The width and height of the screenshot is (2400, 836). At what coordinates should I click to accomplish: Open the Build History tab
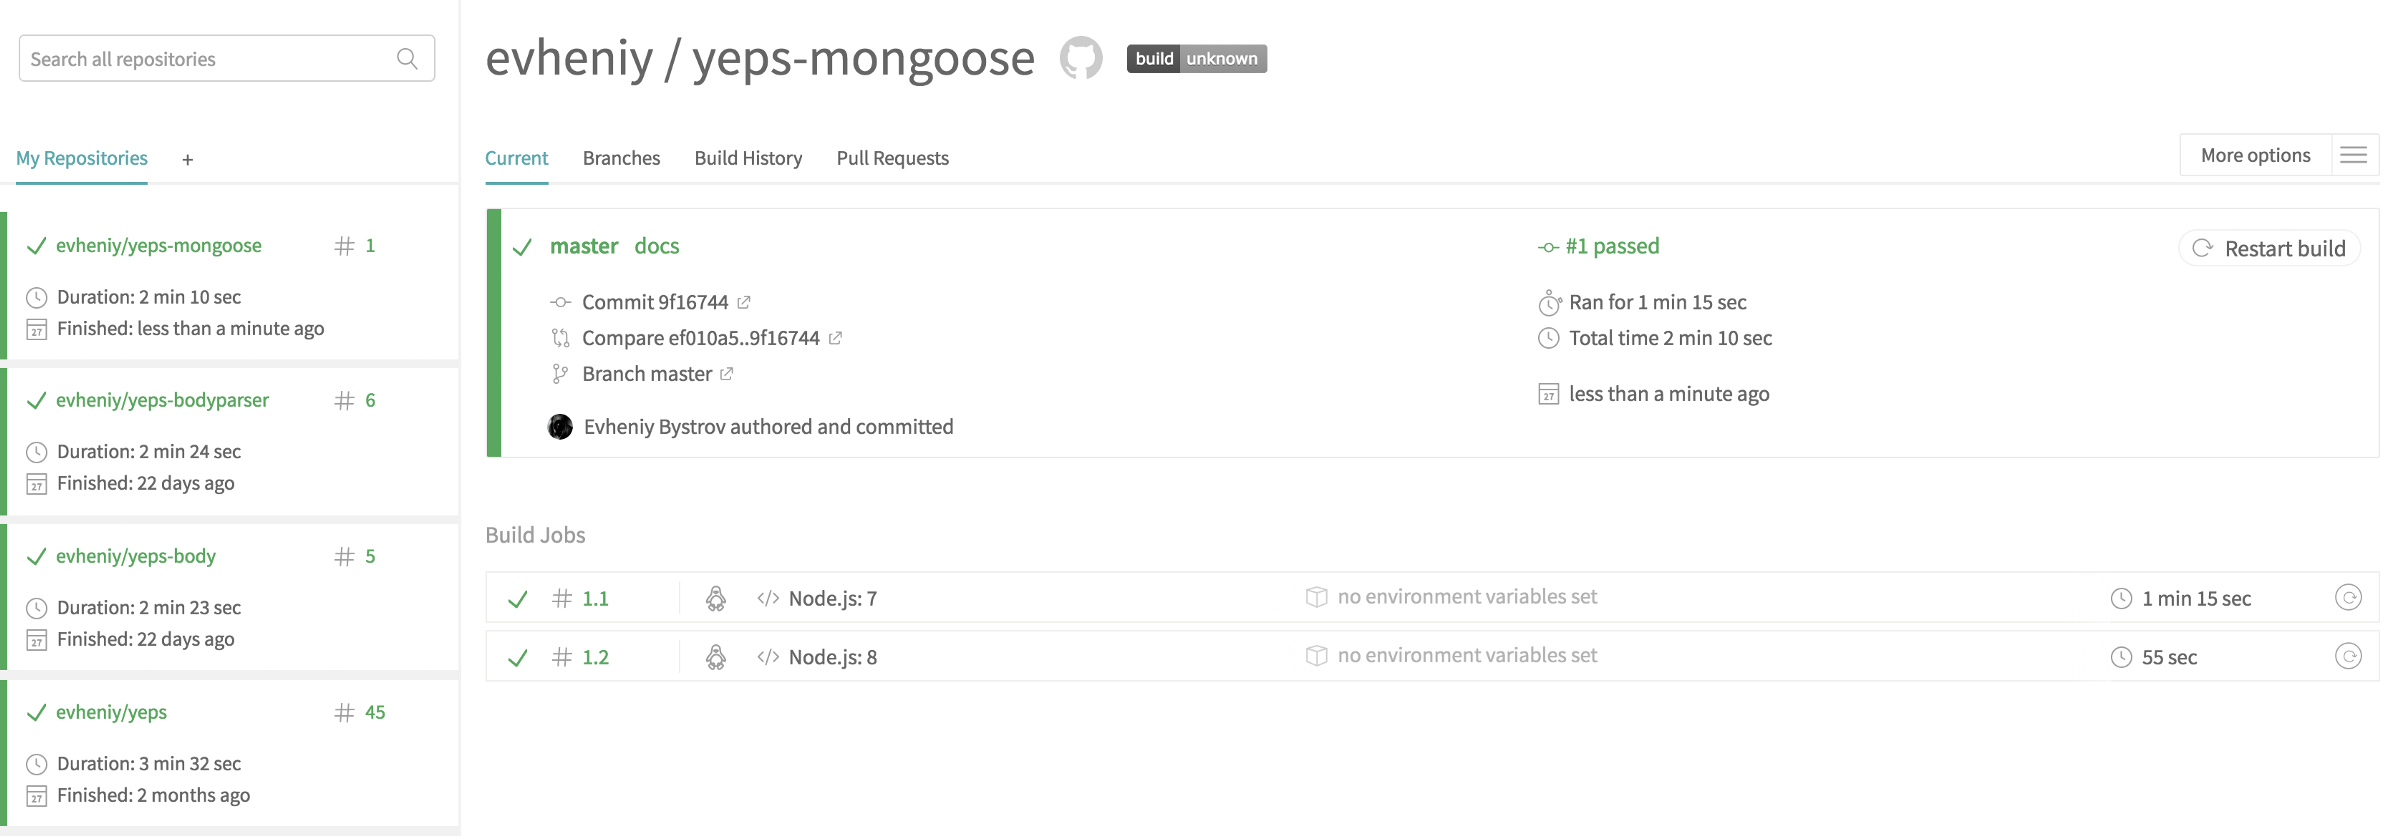point(748,158)
